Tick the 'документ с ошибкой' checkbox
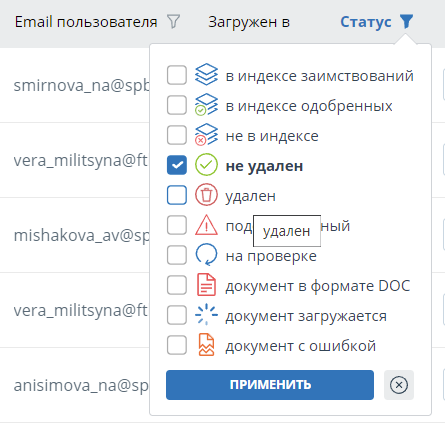Image resolution: width=445 pixels, height=426 pixels. 177,345
